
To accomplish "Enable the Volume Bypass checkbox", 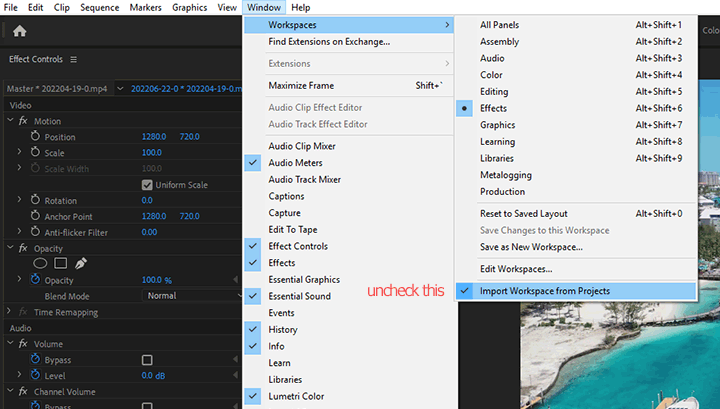I will 147,359.
